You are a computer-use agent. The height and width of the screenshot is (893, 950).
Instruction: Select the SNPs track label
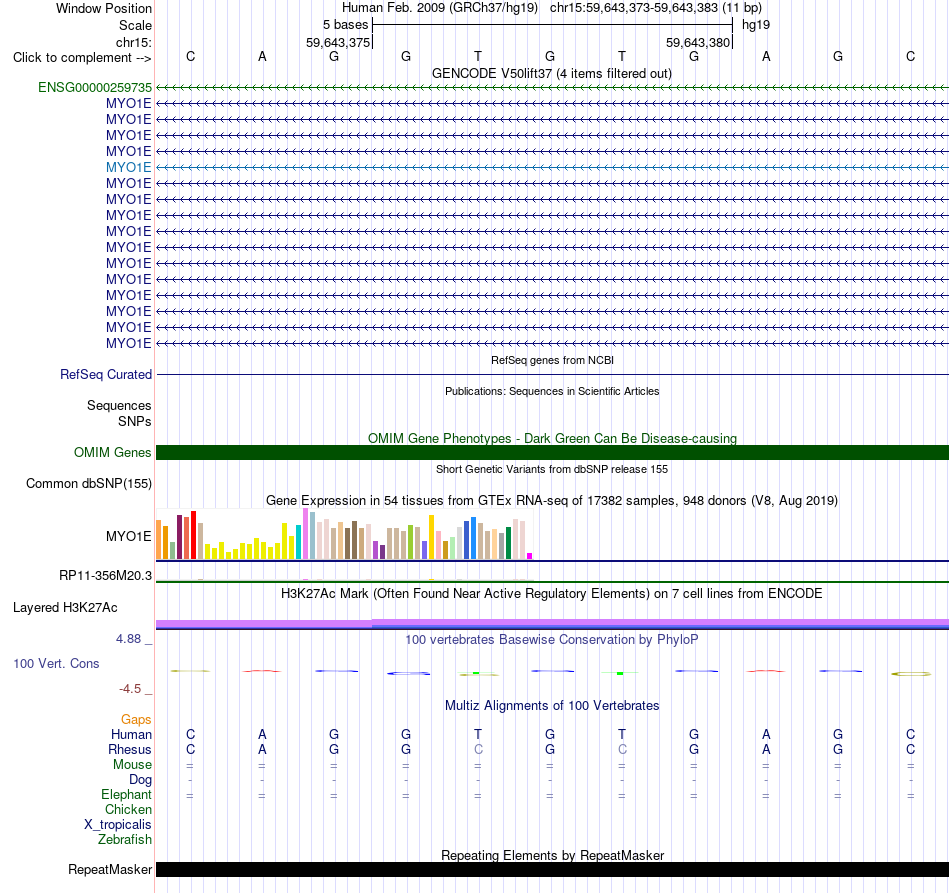(135, 421)
